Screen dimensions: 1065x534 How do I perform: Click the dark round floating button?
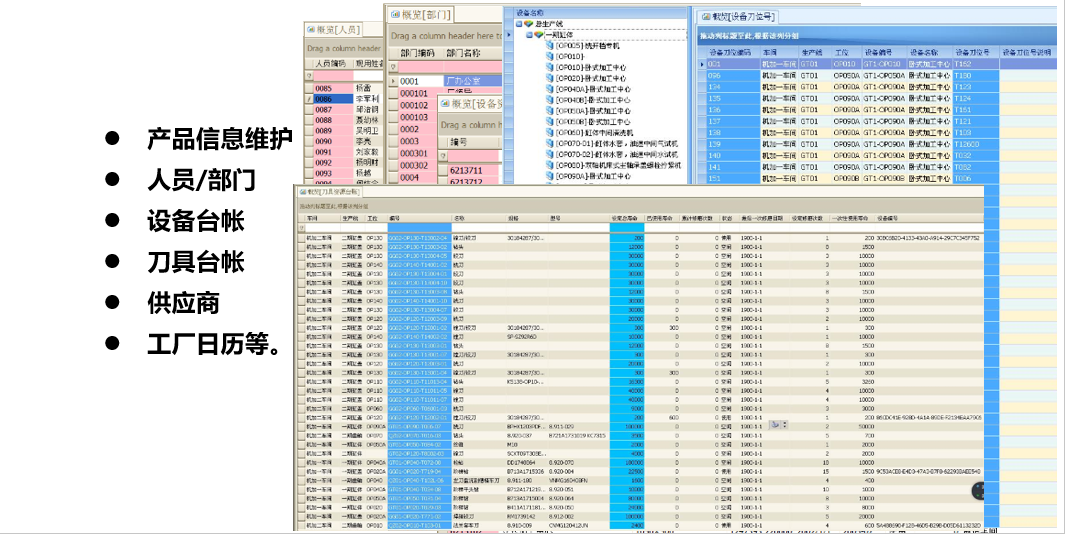[978, 491]
